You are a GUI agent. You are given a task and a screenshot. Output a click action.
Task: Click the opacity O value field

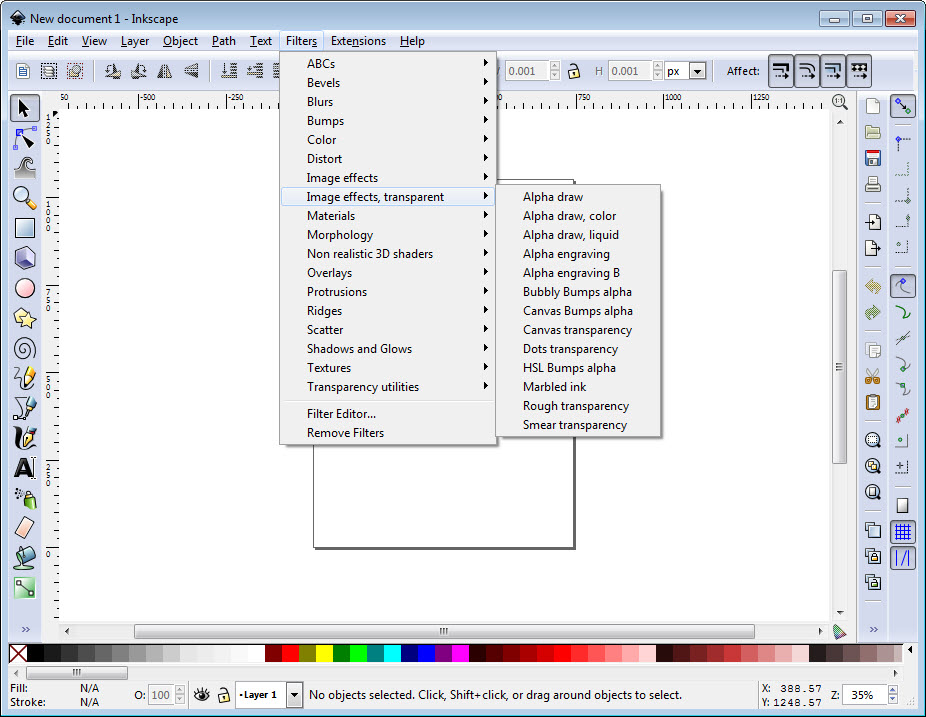point(161,695)
